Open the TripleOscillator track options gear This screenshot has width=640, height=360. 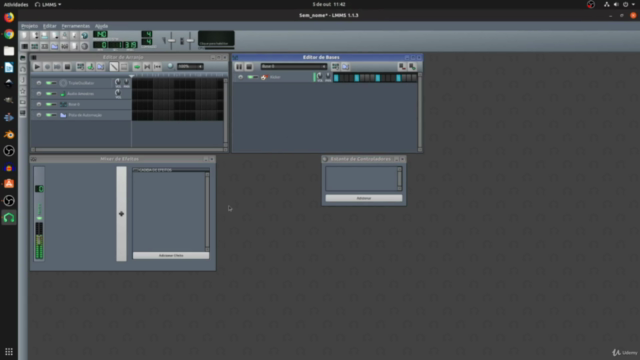(x=39, y=83)
